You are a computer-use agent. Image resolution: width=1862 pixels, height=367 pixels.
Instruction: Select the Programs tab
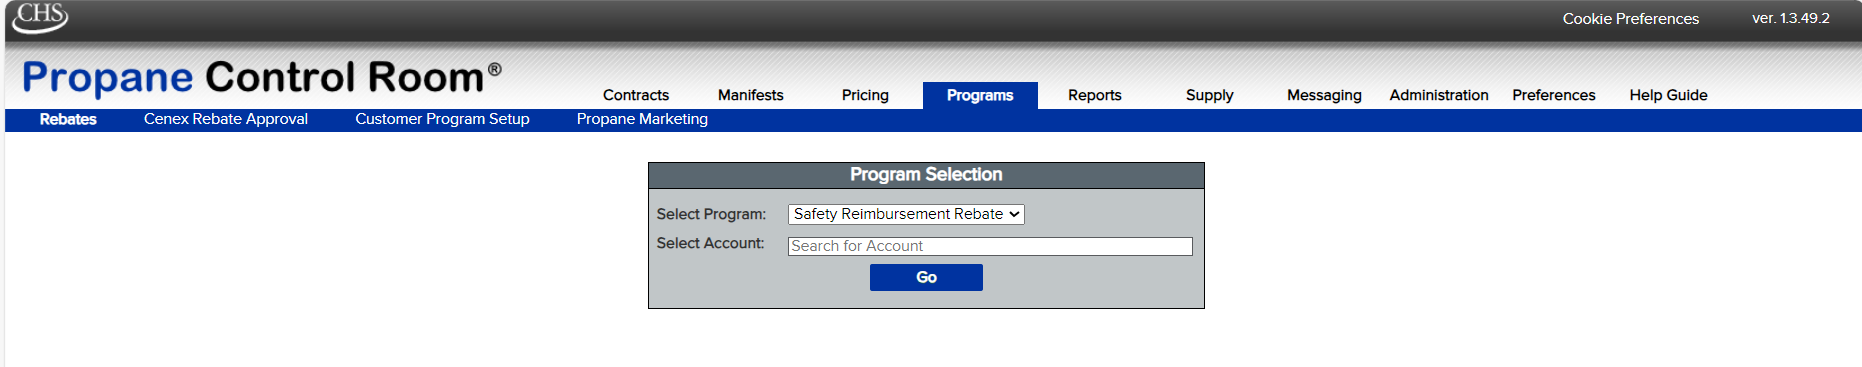pos(980,95)
